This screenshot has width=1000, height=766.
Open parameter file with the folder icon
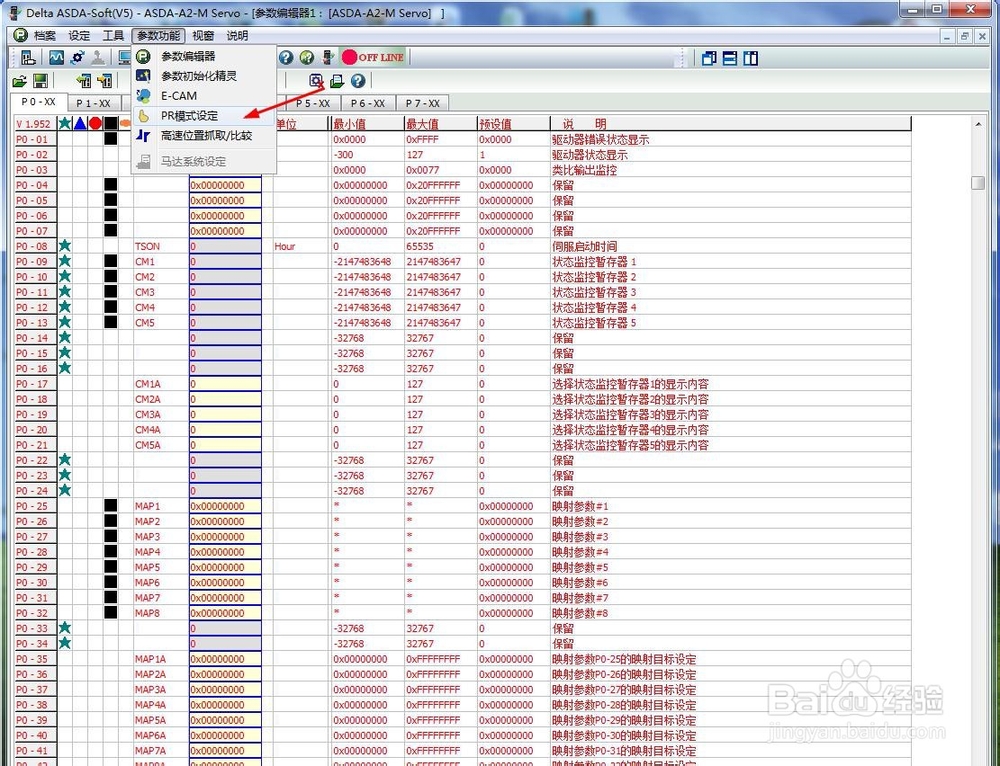point(20,81)
